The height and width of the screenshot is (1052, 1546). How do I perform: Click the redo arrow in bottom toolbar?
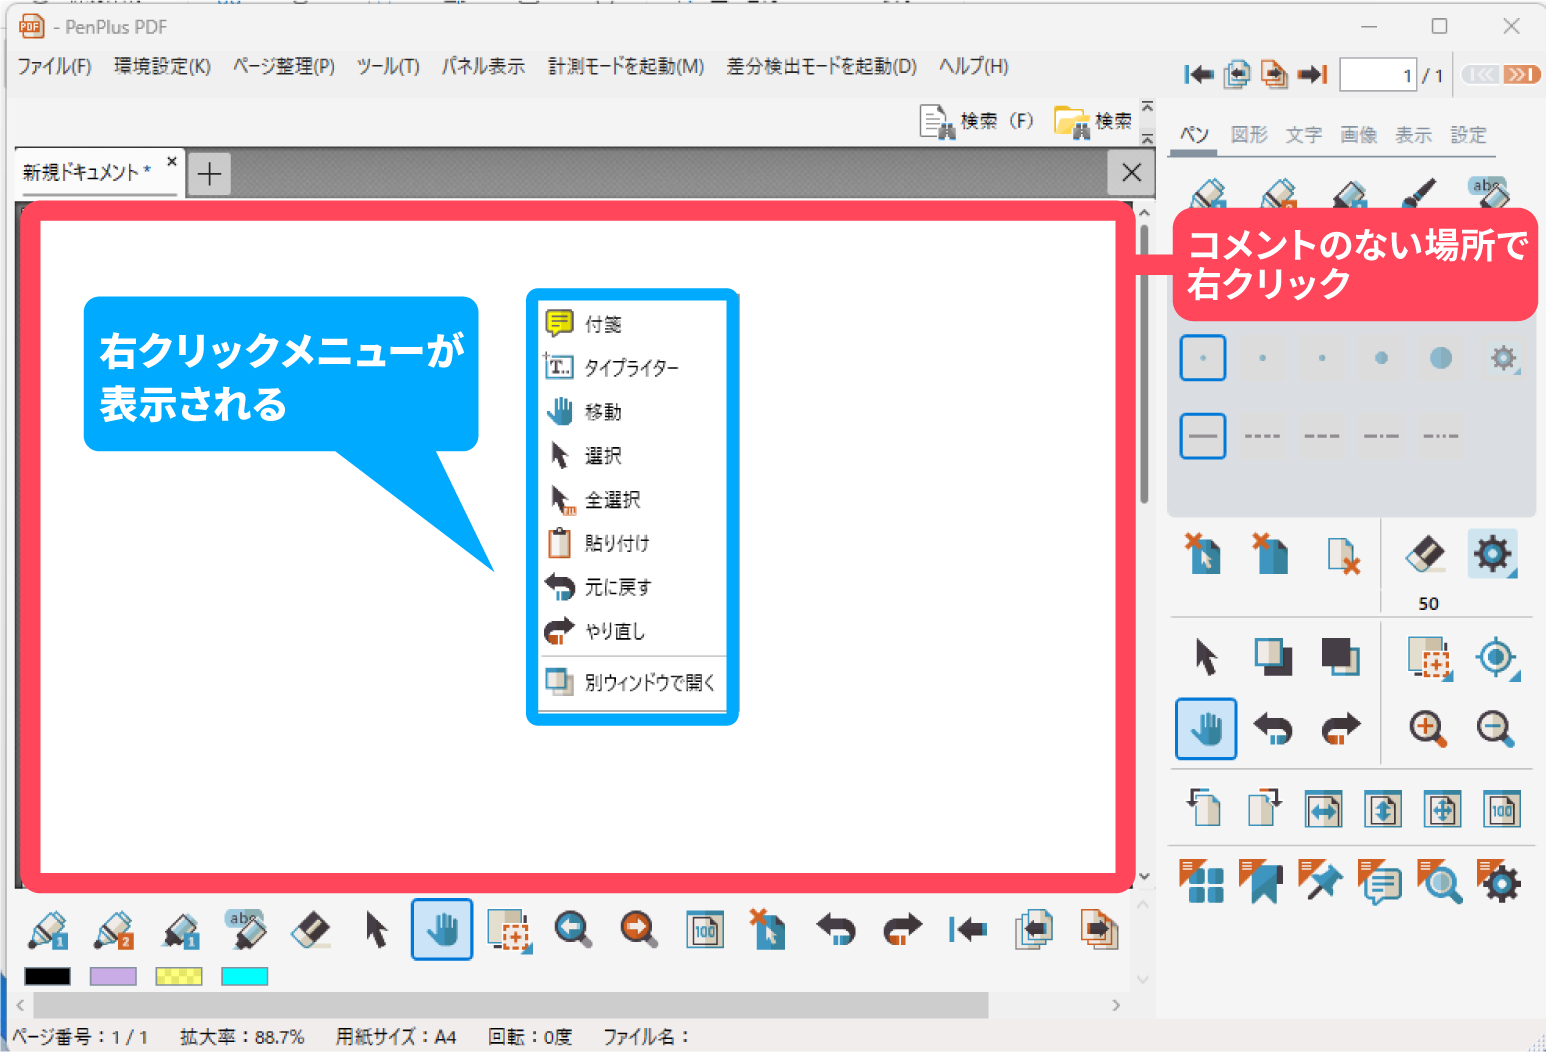902,930
